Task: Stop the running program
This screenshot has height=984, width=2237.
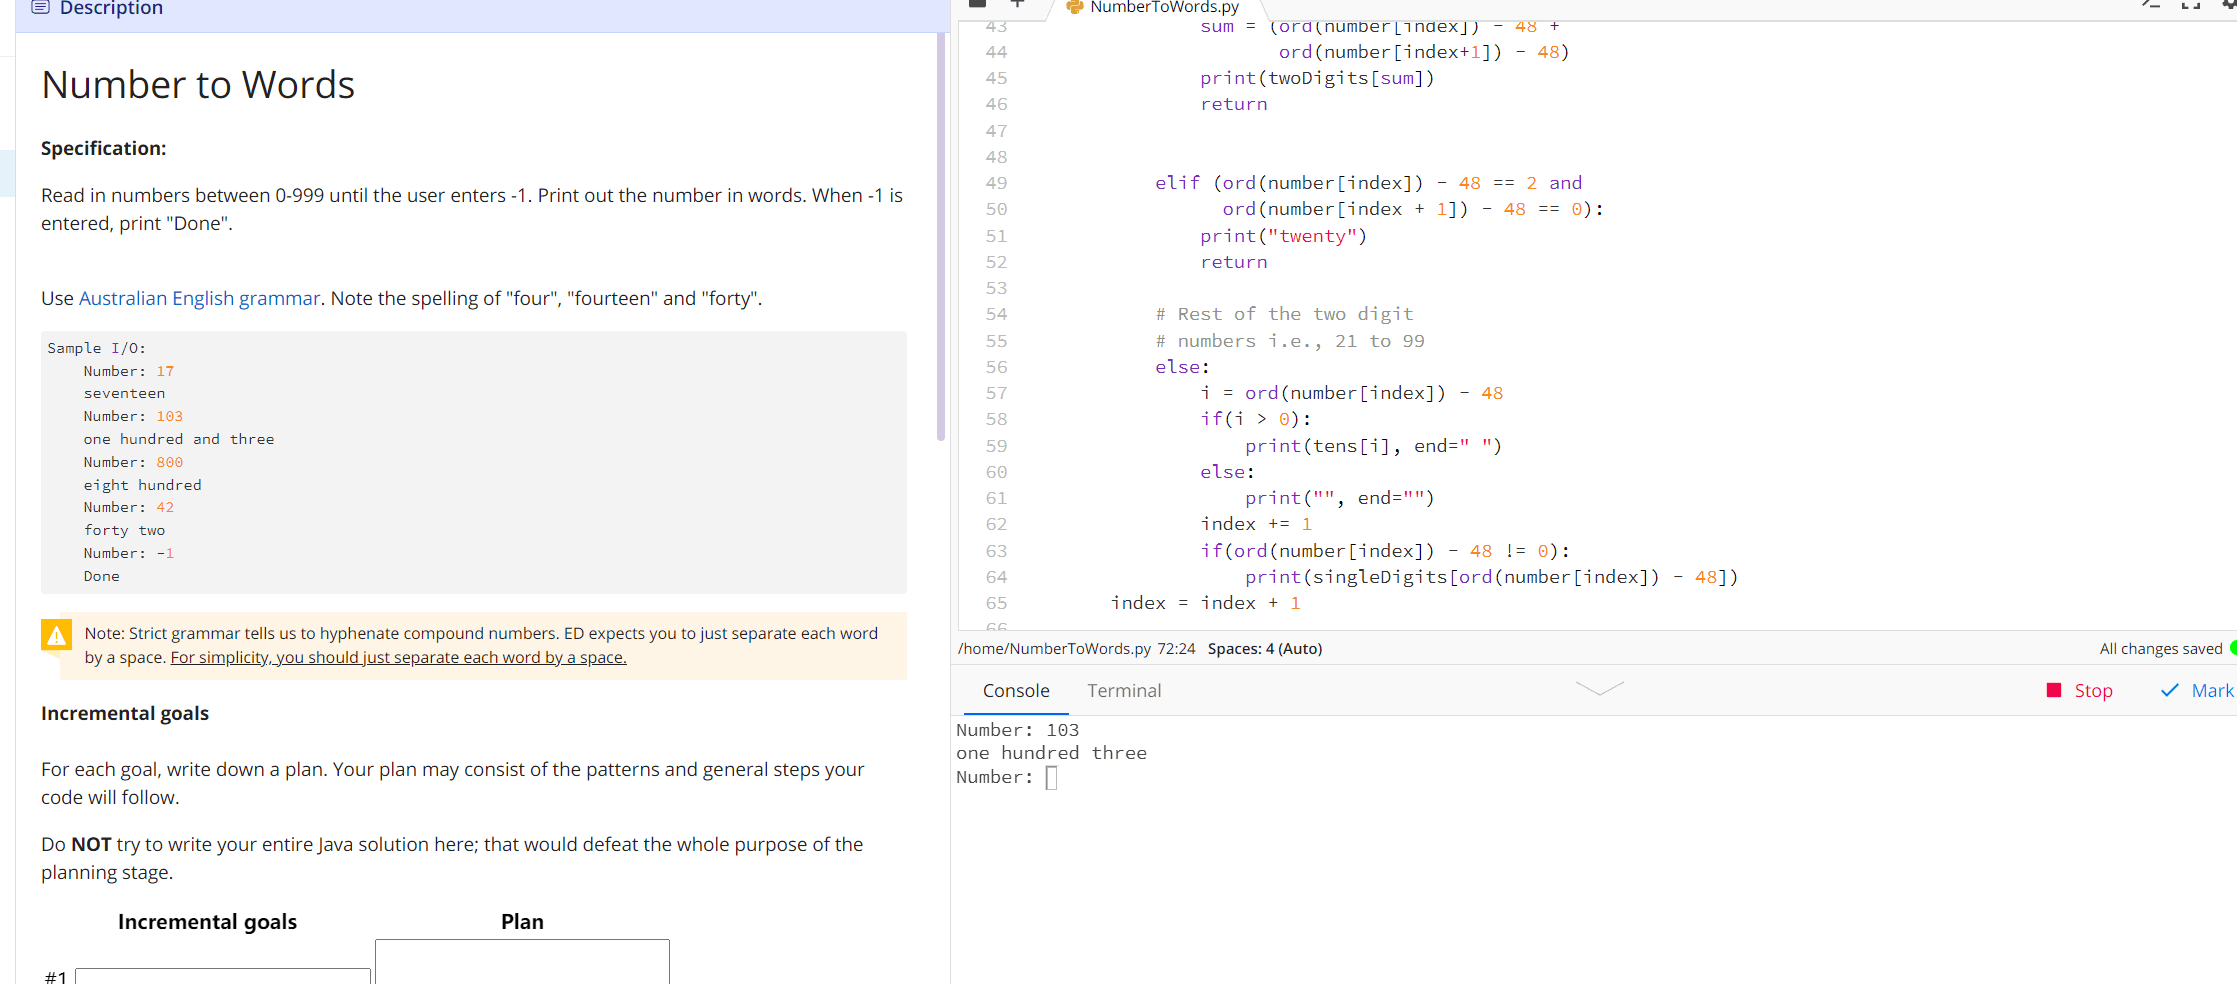Action: [x=2079, y=690]
